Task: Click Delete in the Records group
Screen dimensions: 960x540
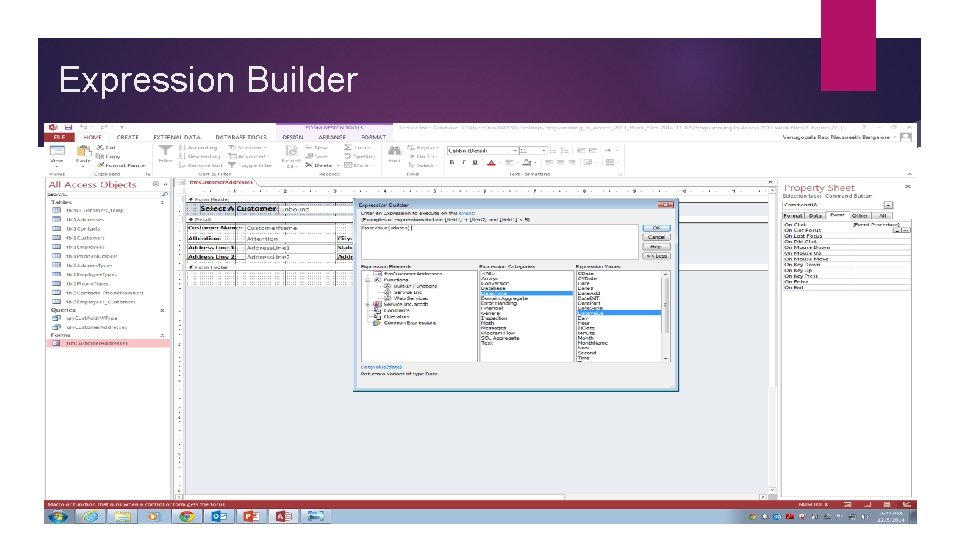Action: pos(320,165)
